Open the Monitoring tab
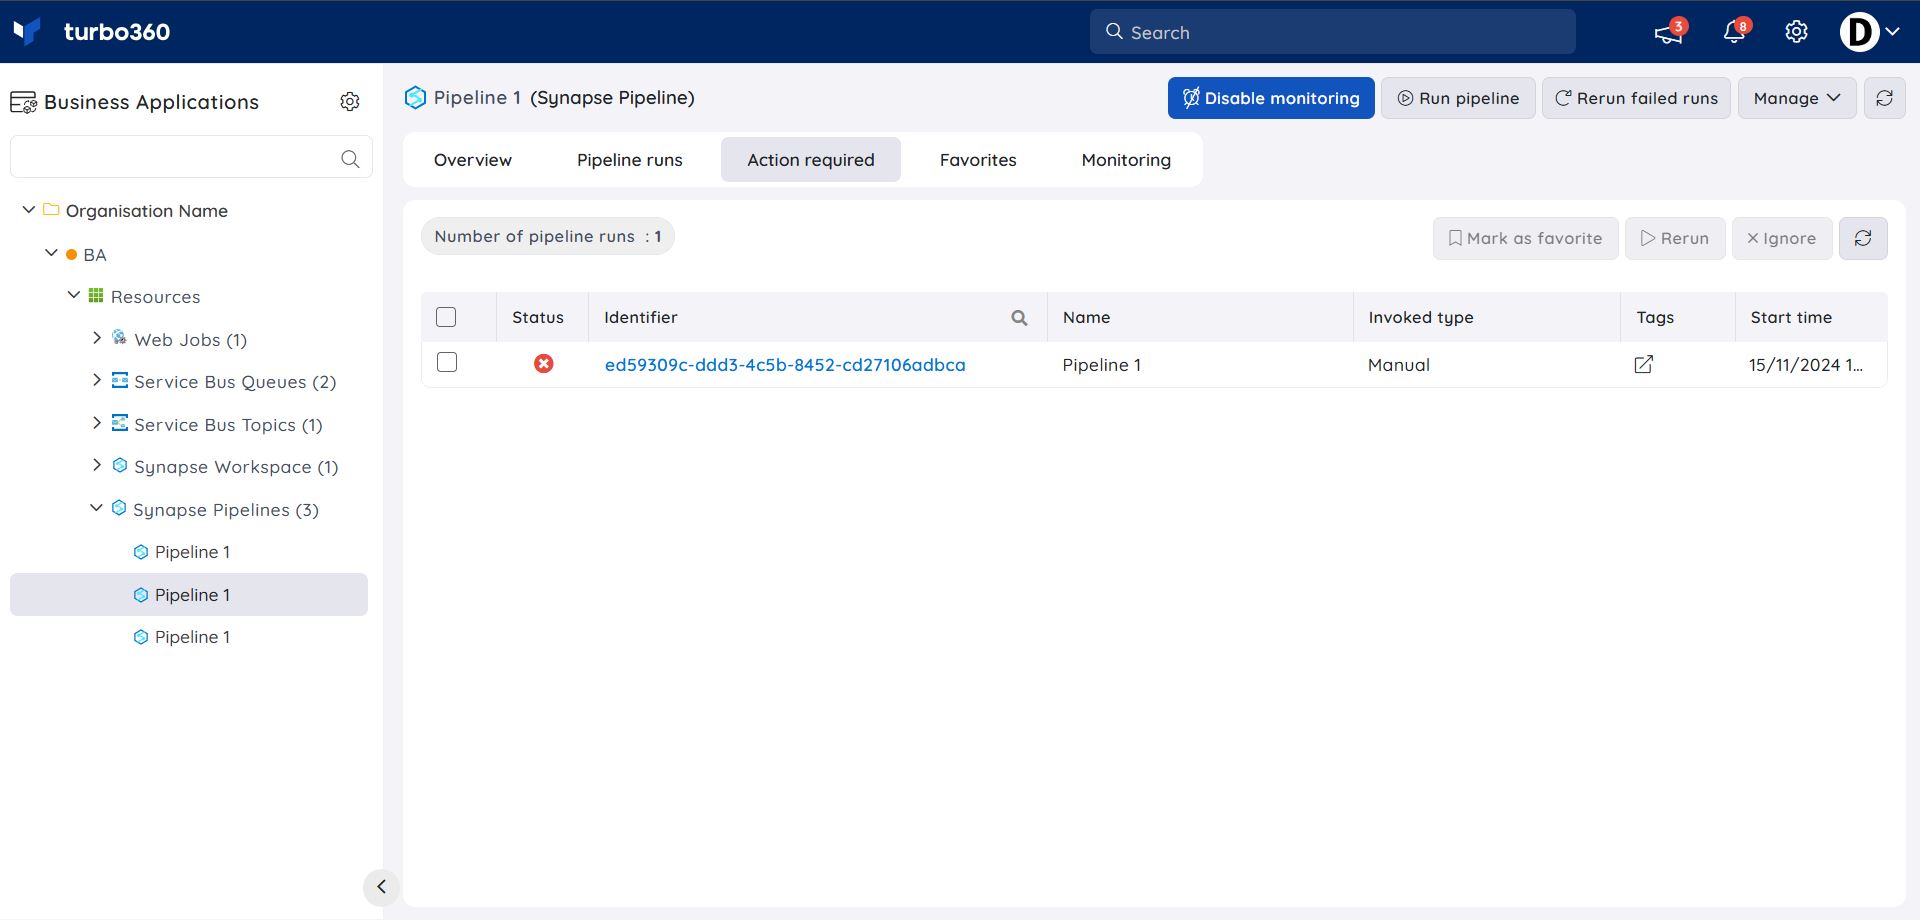1920x920 pixels. [x=1125, y=160]
